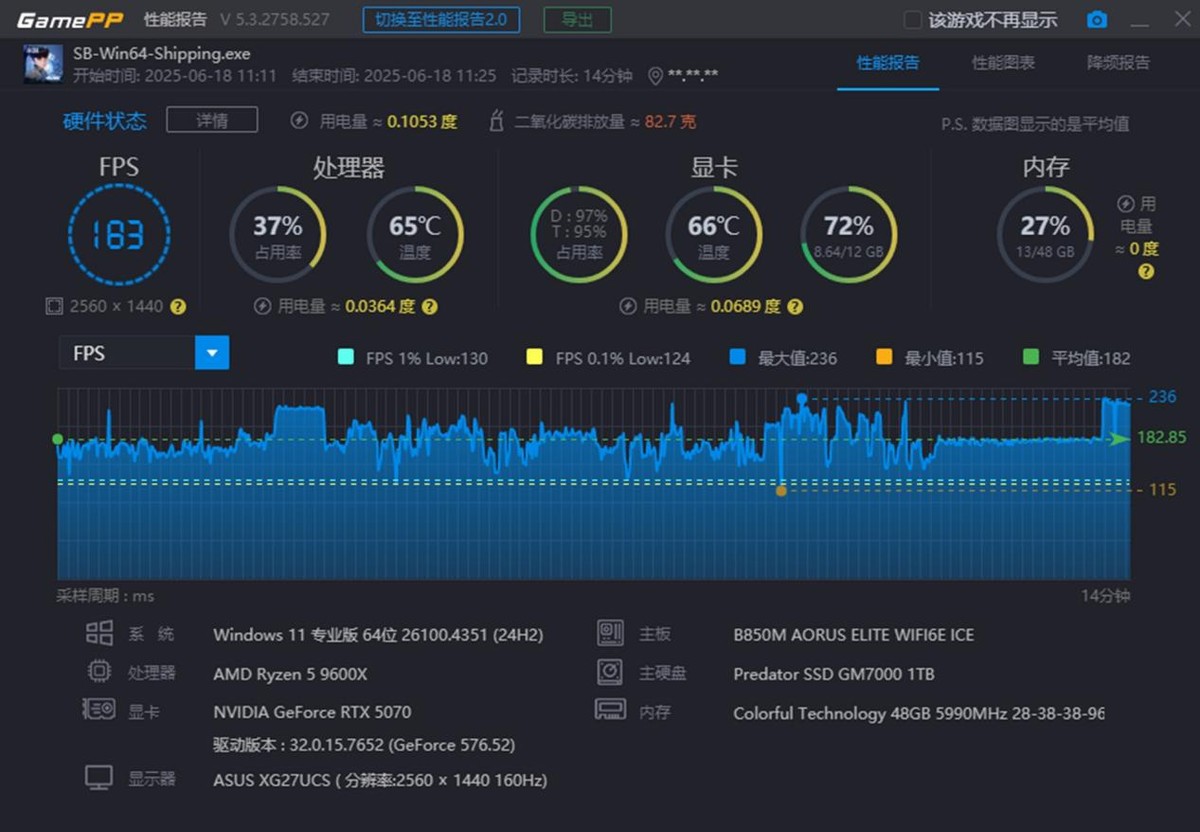The image size is (1200, 832).
Task: Click the 182.85 average value label
Action: click(x=1161, y=437)
